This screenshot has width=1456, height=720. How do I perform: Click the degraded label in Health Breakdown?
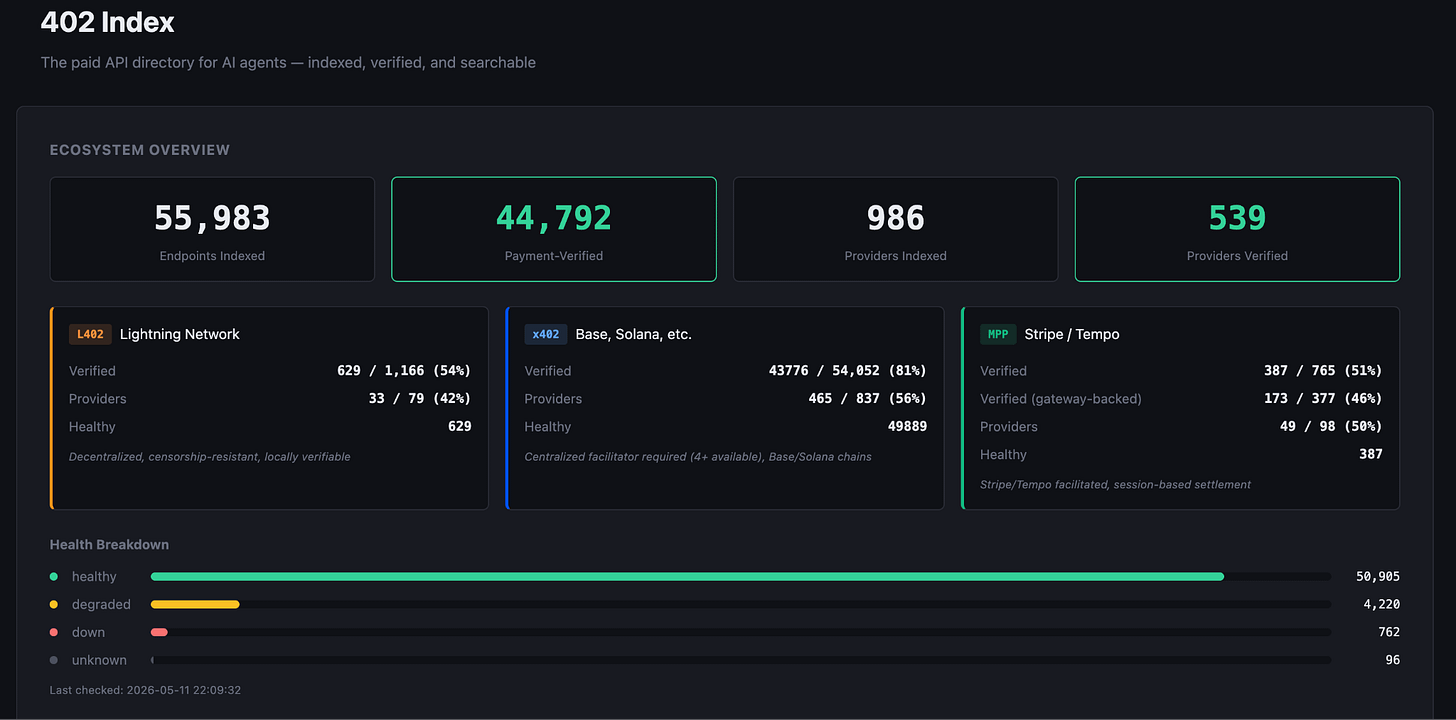coord(101,605)
